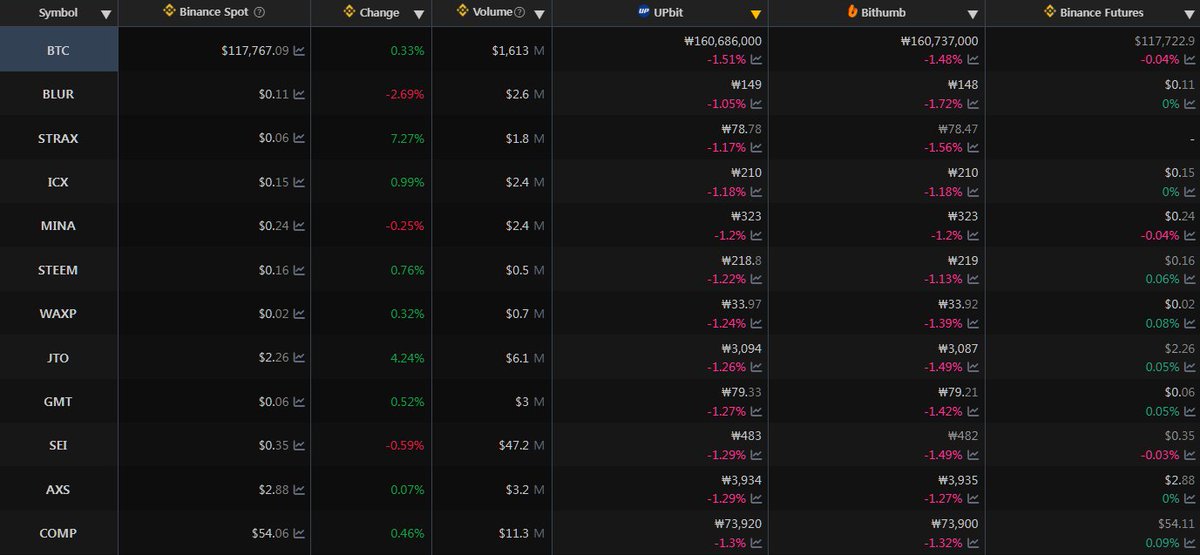The image size is (1200, 555).
Task: Open MINA Binance Futures chart icon
Action: [x=1188, y=235]
